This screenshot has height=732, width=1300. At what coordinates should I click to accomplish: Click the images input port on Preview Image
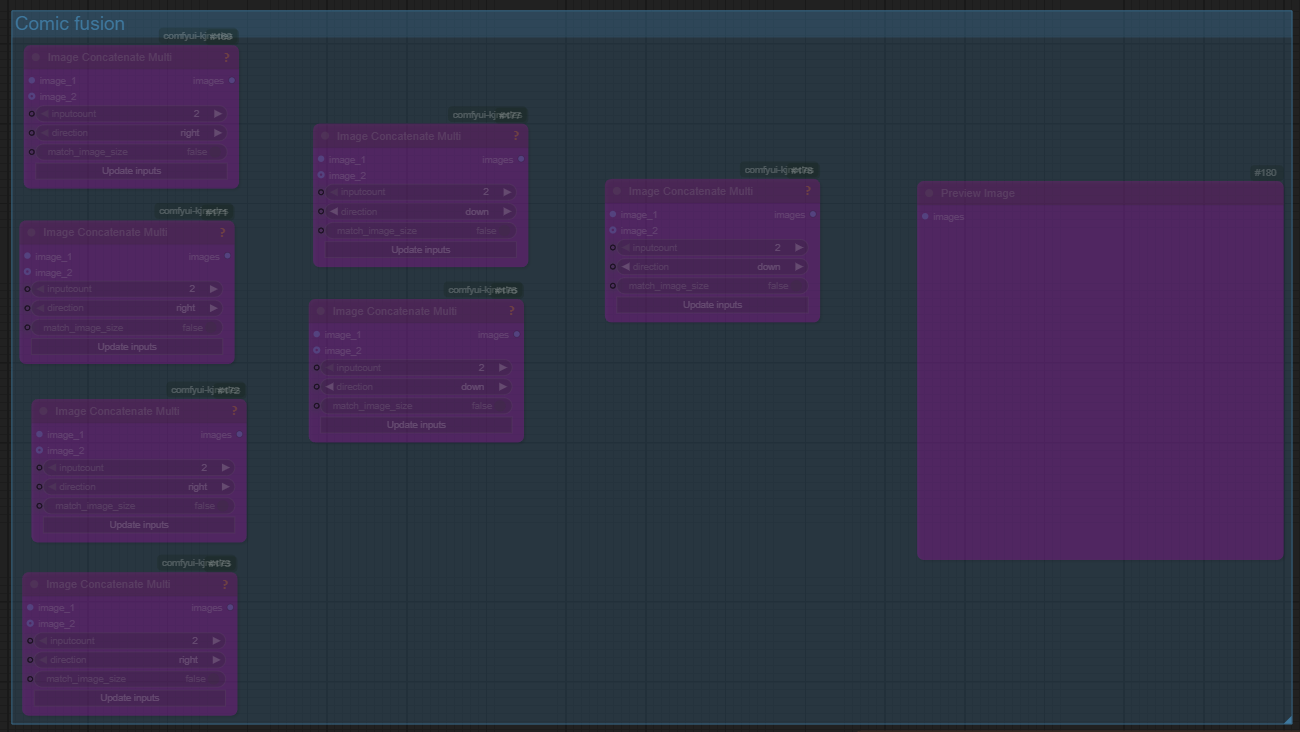click(x=925, y=216)
